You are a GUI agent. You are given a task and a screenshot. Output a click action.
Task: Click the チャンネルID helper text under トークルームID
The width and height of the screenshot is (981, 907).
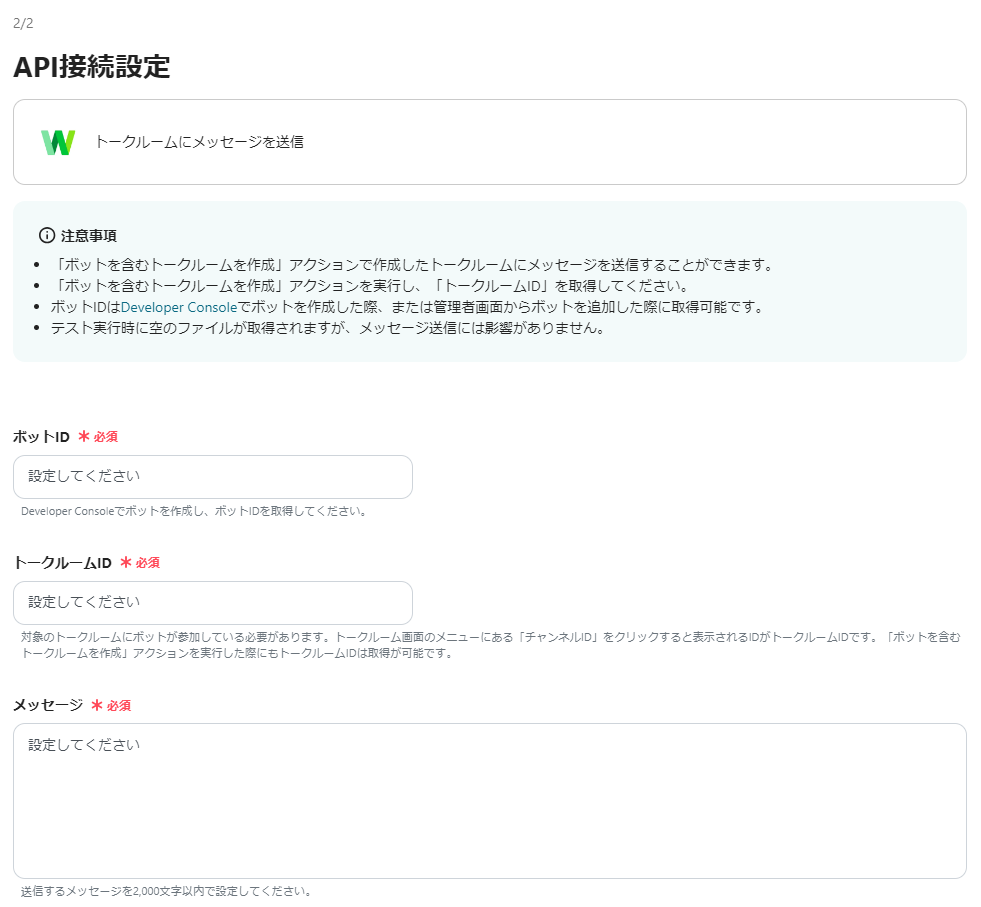490,645
